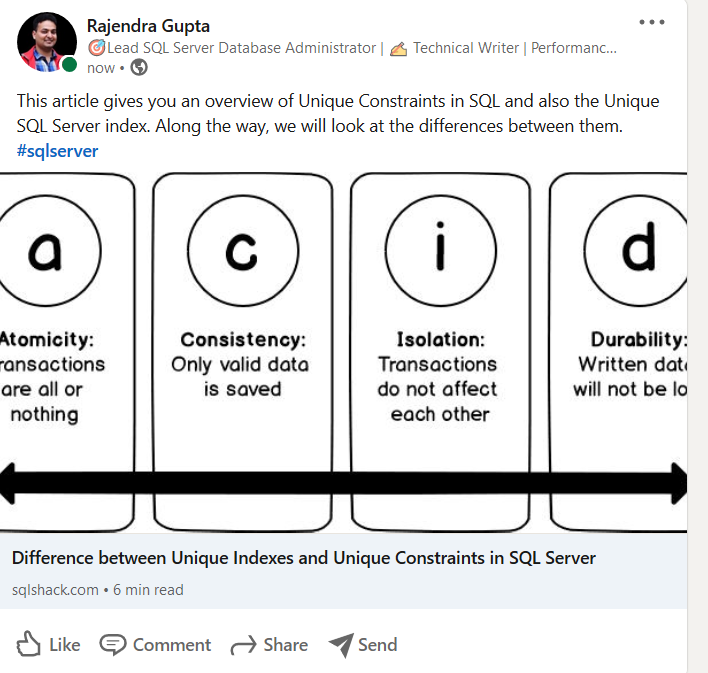Click the green online status indicator
The height and width of the screenshot is (673, 708).
(x=70, y=66)
